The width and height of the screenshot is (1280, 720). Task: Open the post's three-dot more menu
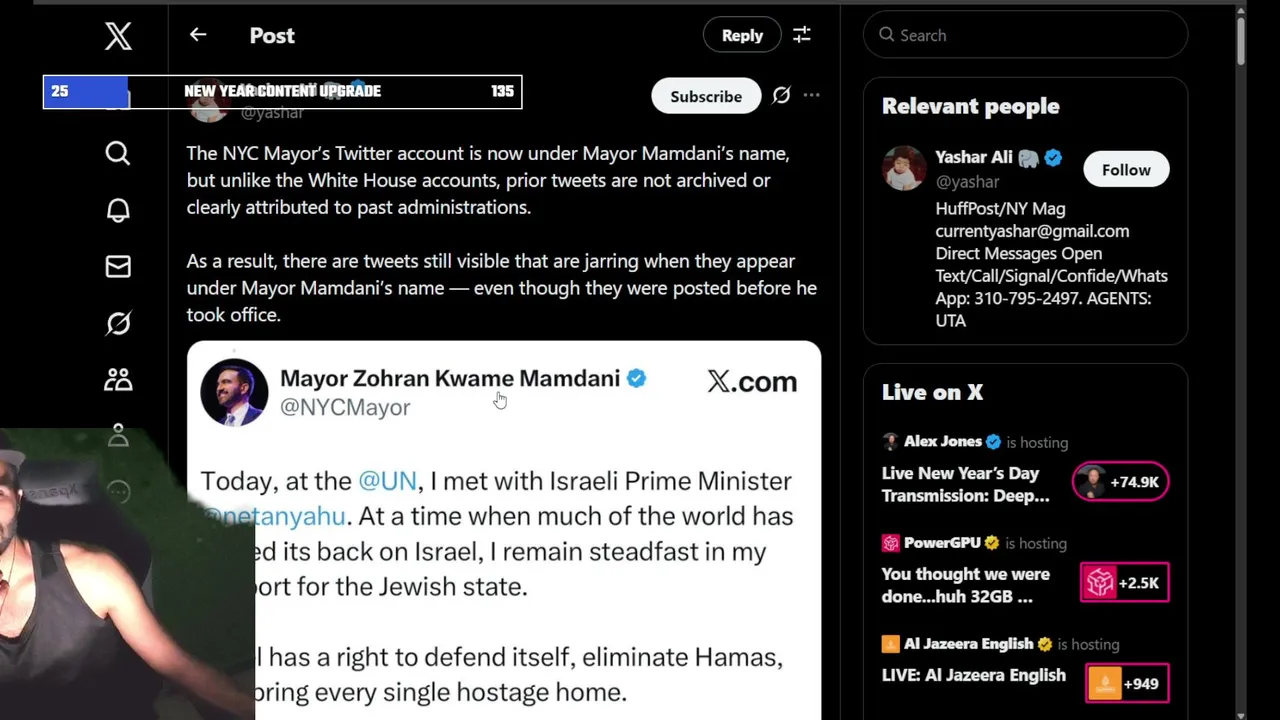[x=812, y=96]
